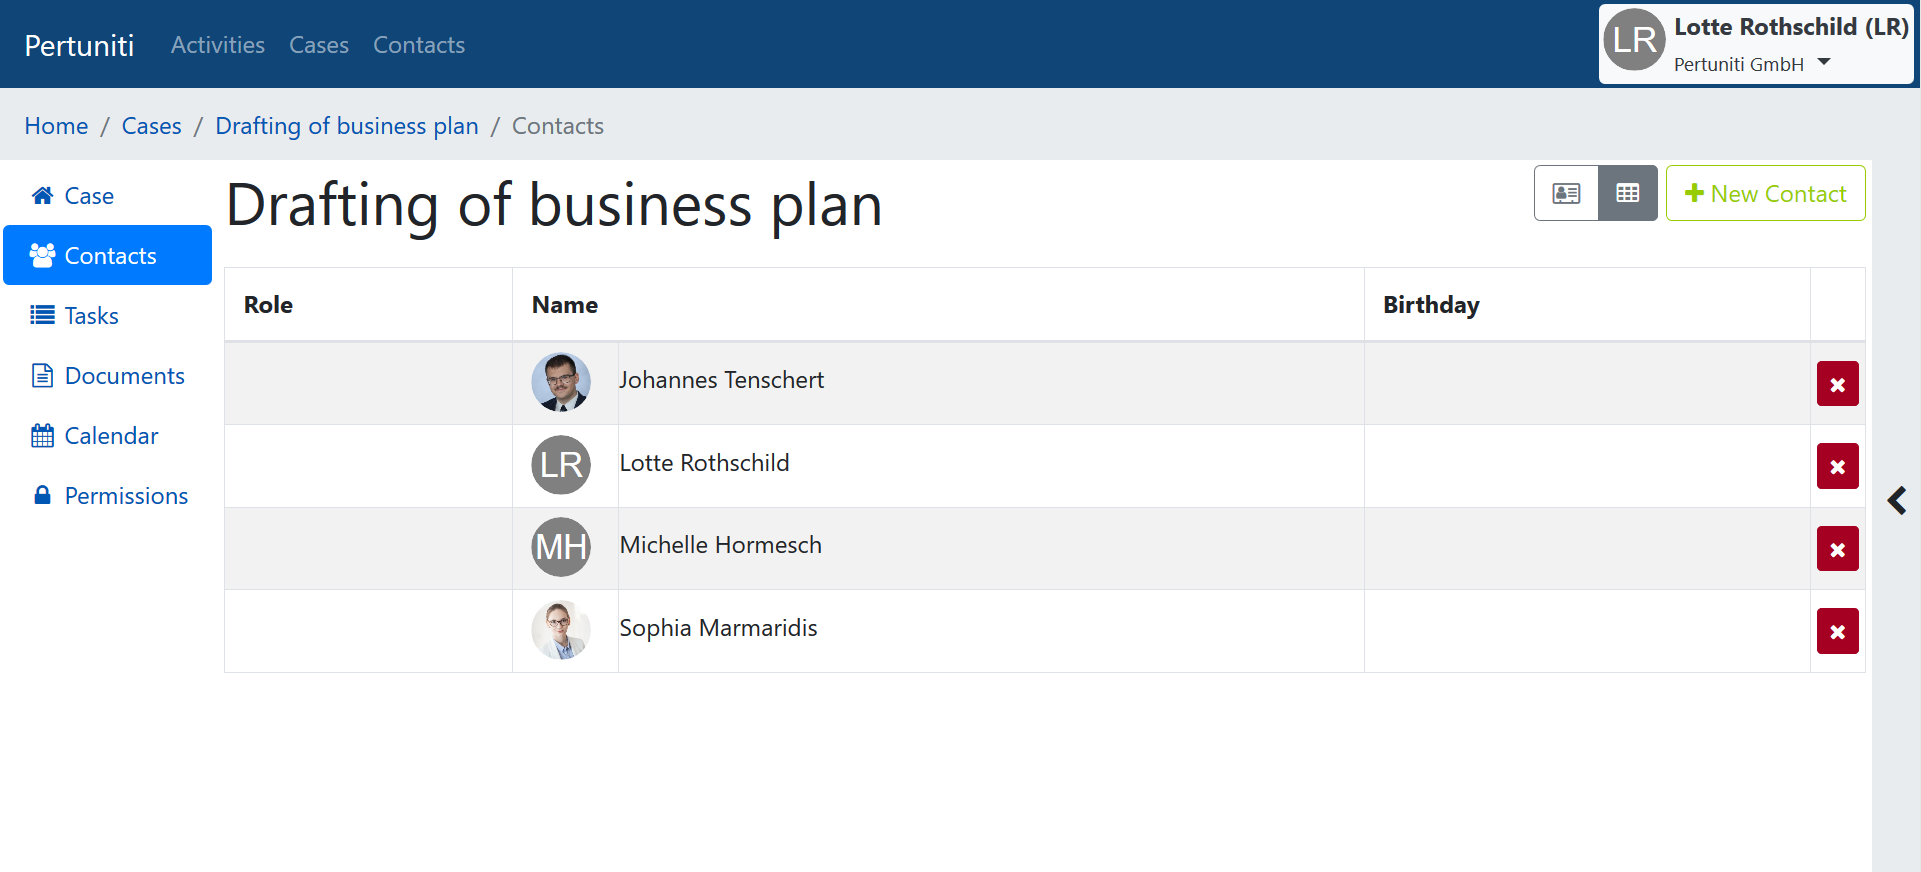Switch to card view layout

tap(1566, 193)
